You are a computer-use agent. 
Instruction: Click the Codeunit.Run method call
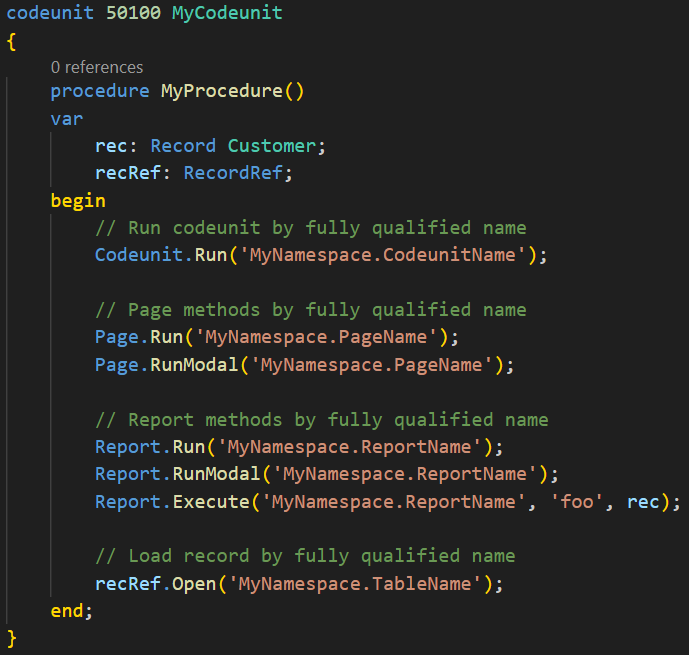point(210,255)
